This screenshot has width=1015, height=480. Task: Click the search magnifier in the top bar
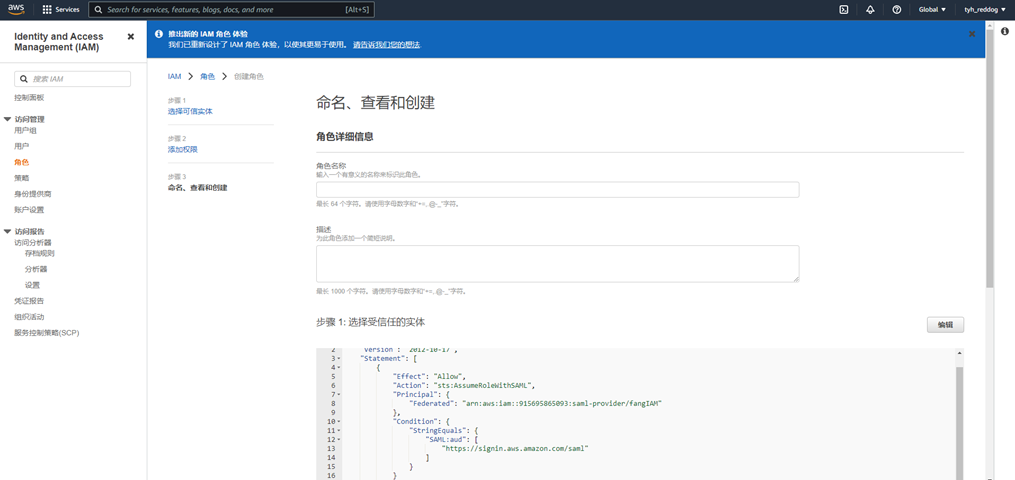click(x=98, y=10)
